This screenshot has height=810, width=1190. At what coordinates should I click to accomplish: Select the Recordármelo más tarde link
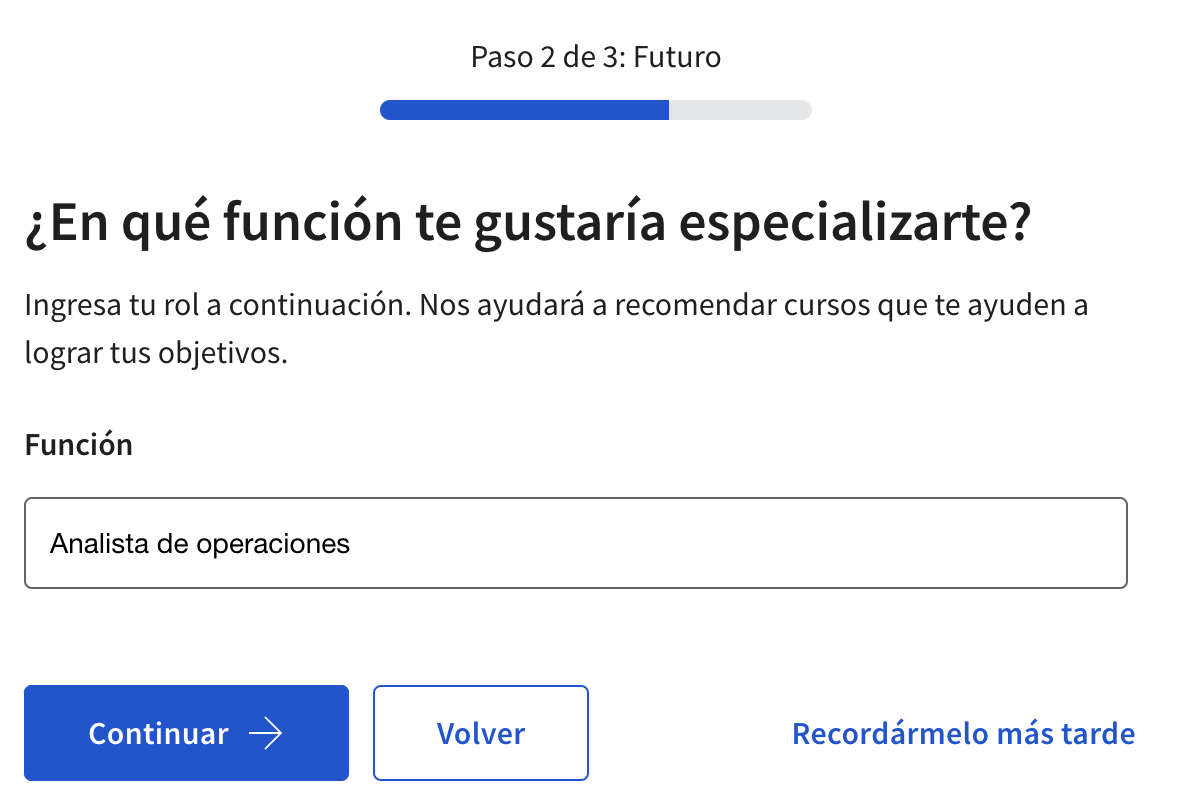click(x=963, y=734)
